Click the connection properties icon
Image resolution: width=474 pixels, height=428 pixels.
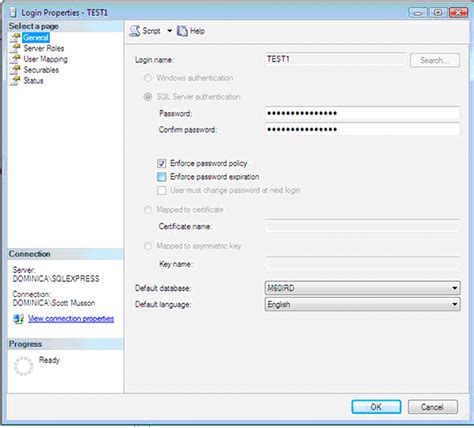click(18, 319)
